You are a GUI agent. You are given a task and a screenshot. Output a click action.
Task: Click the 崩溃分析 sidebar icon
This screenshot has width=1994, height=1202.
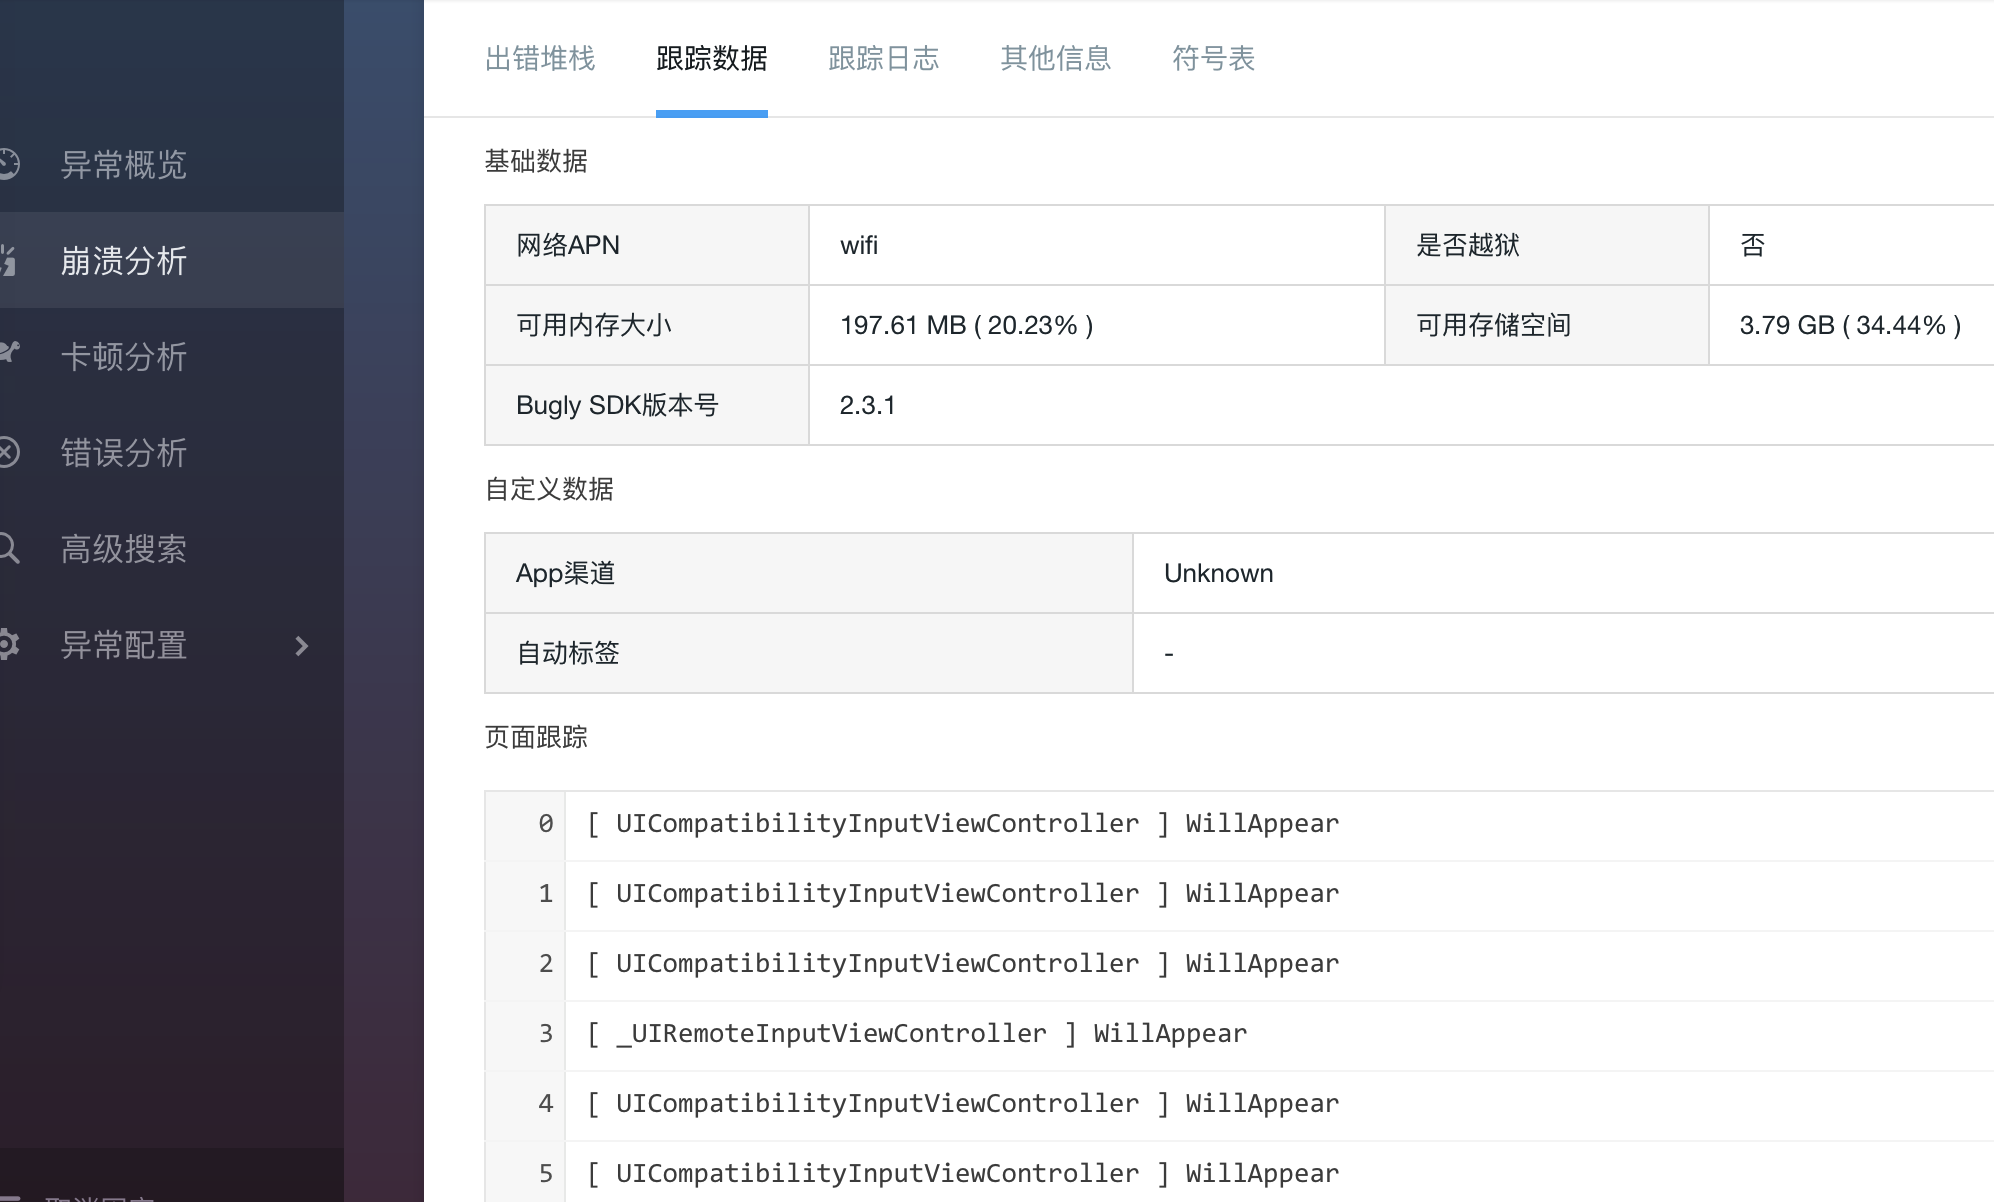8,260
